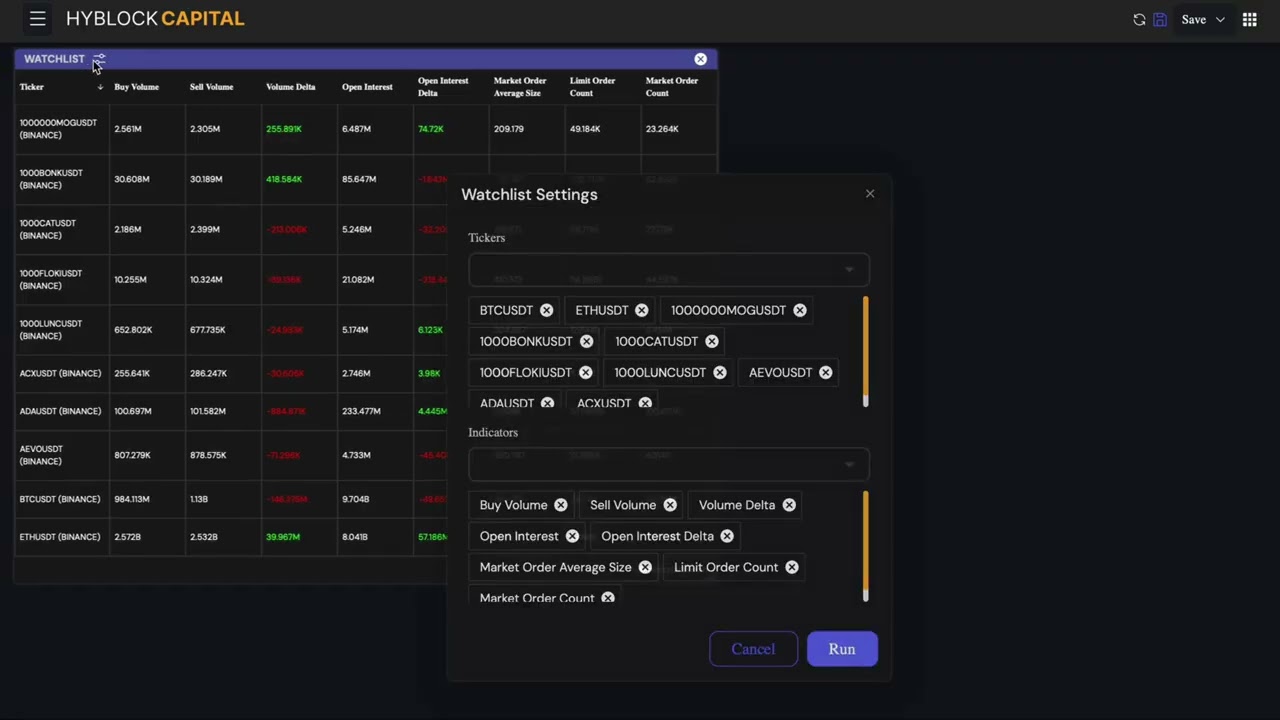Click the 23.264K market order count

[662, 129]
